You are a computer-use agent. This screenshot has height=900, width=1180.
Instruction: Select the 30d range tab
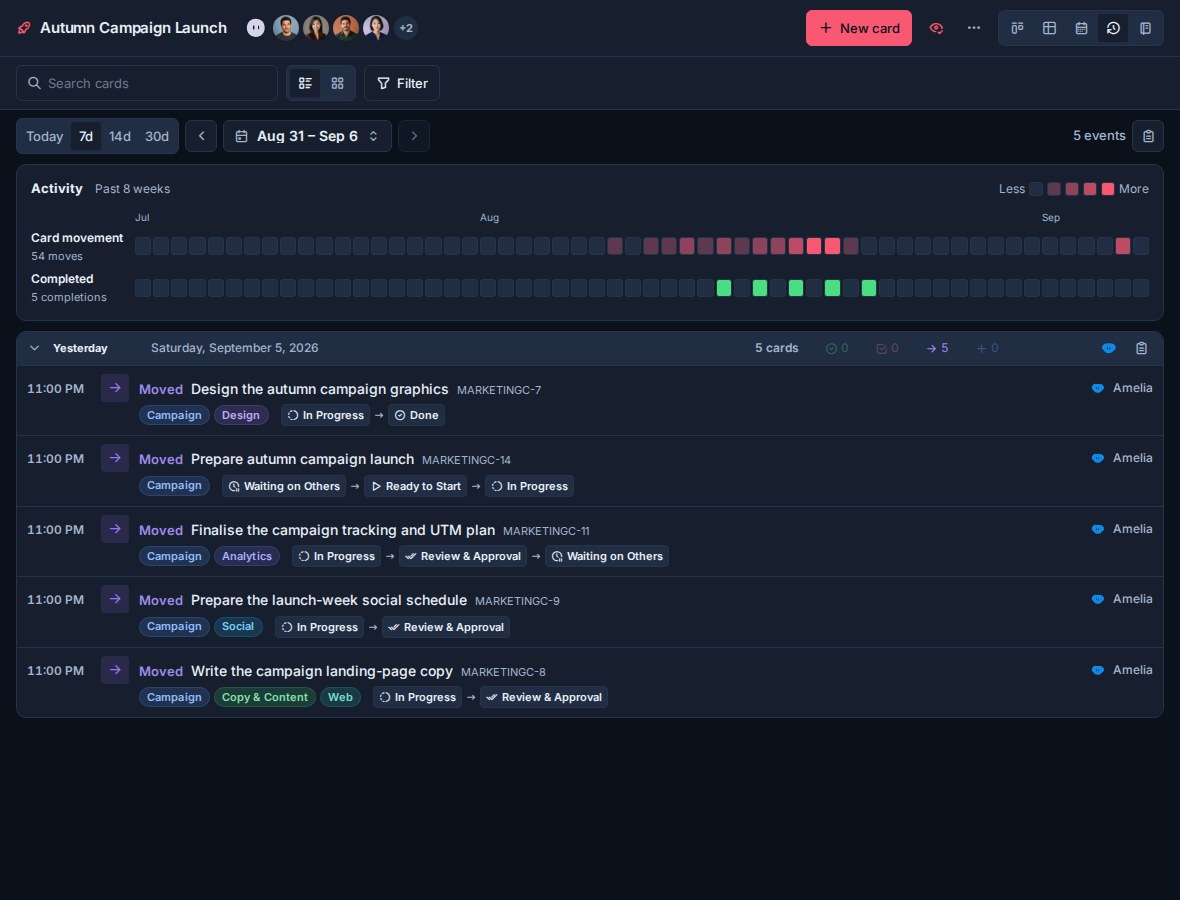coord(157,136)
